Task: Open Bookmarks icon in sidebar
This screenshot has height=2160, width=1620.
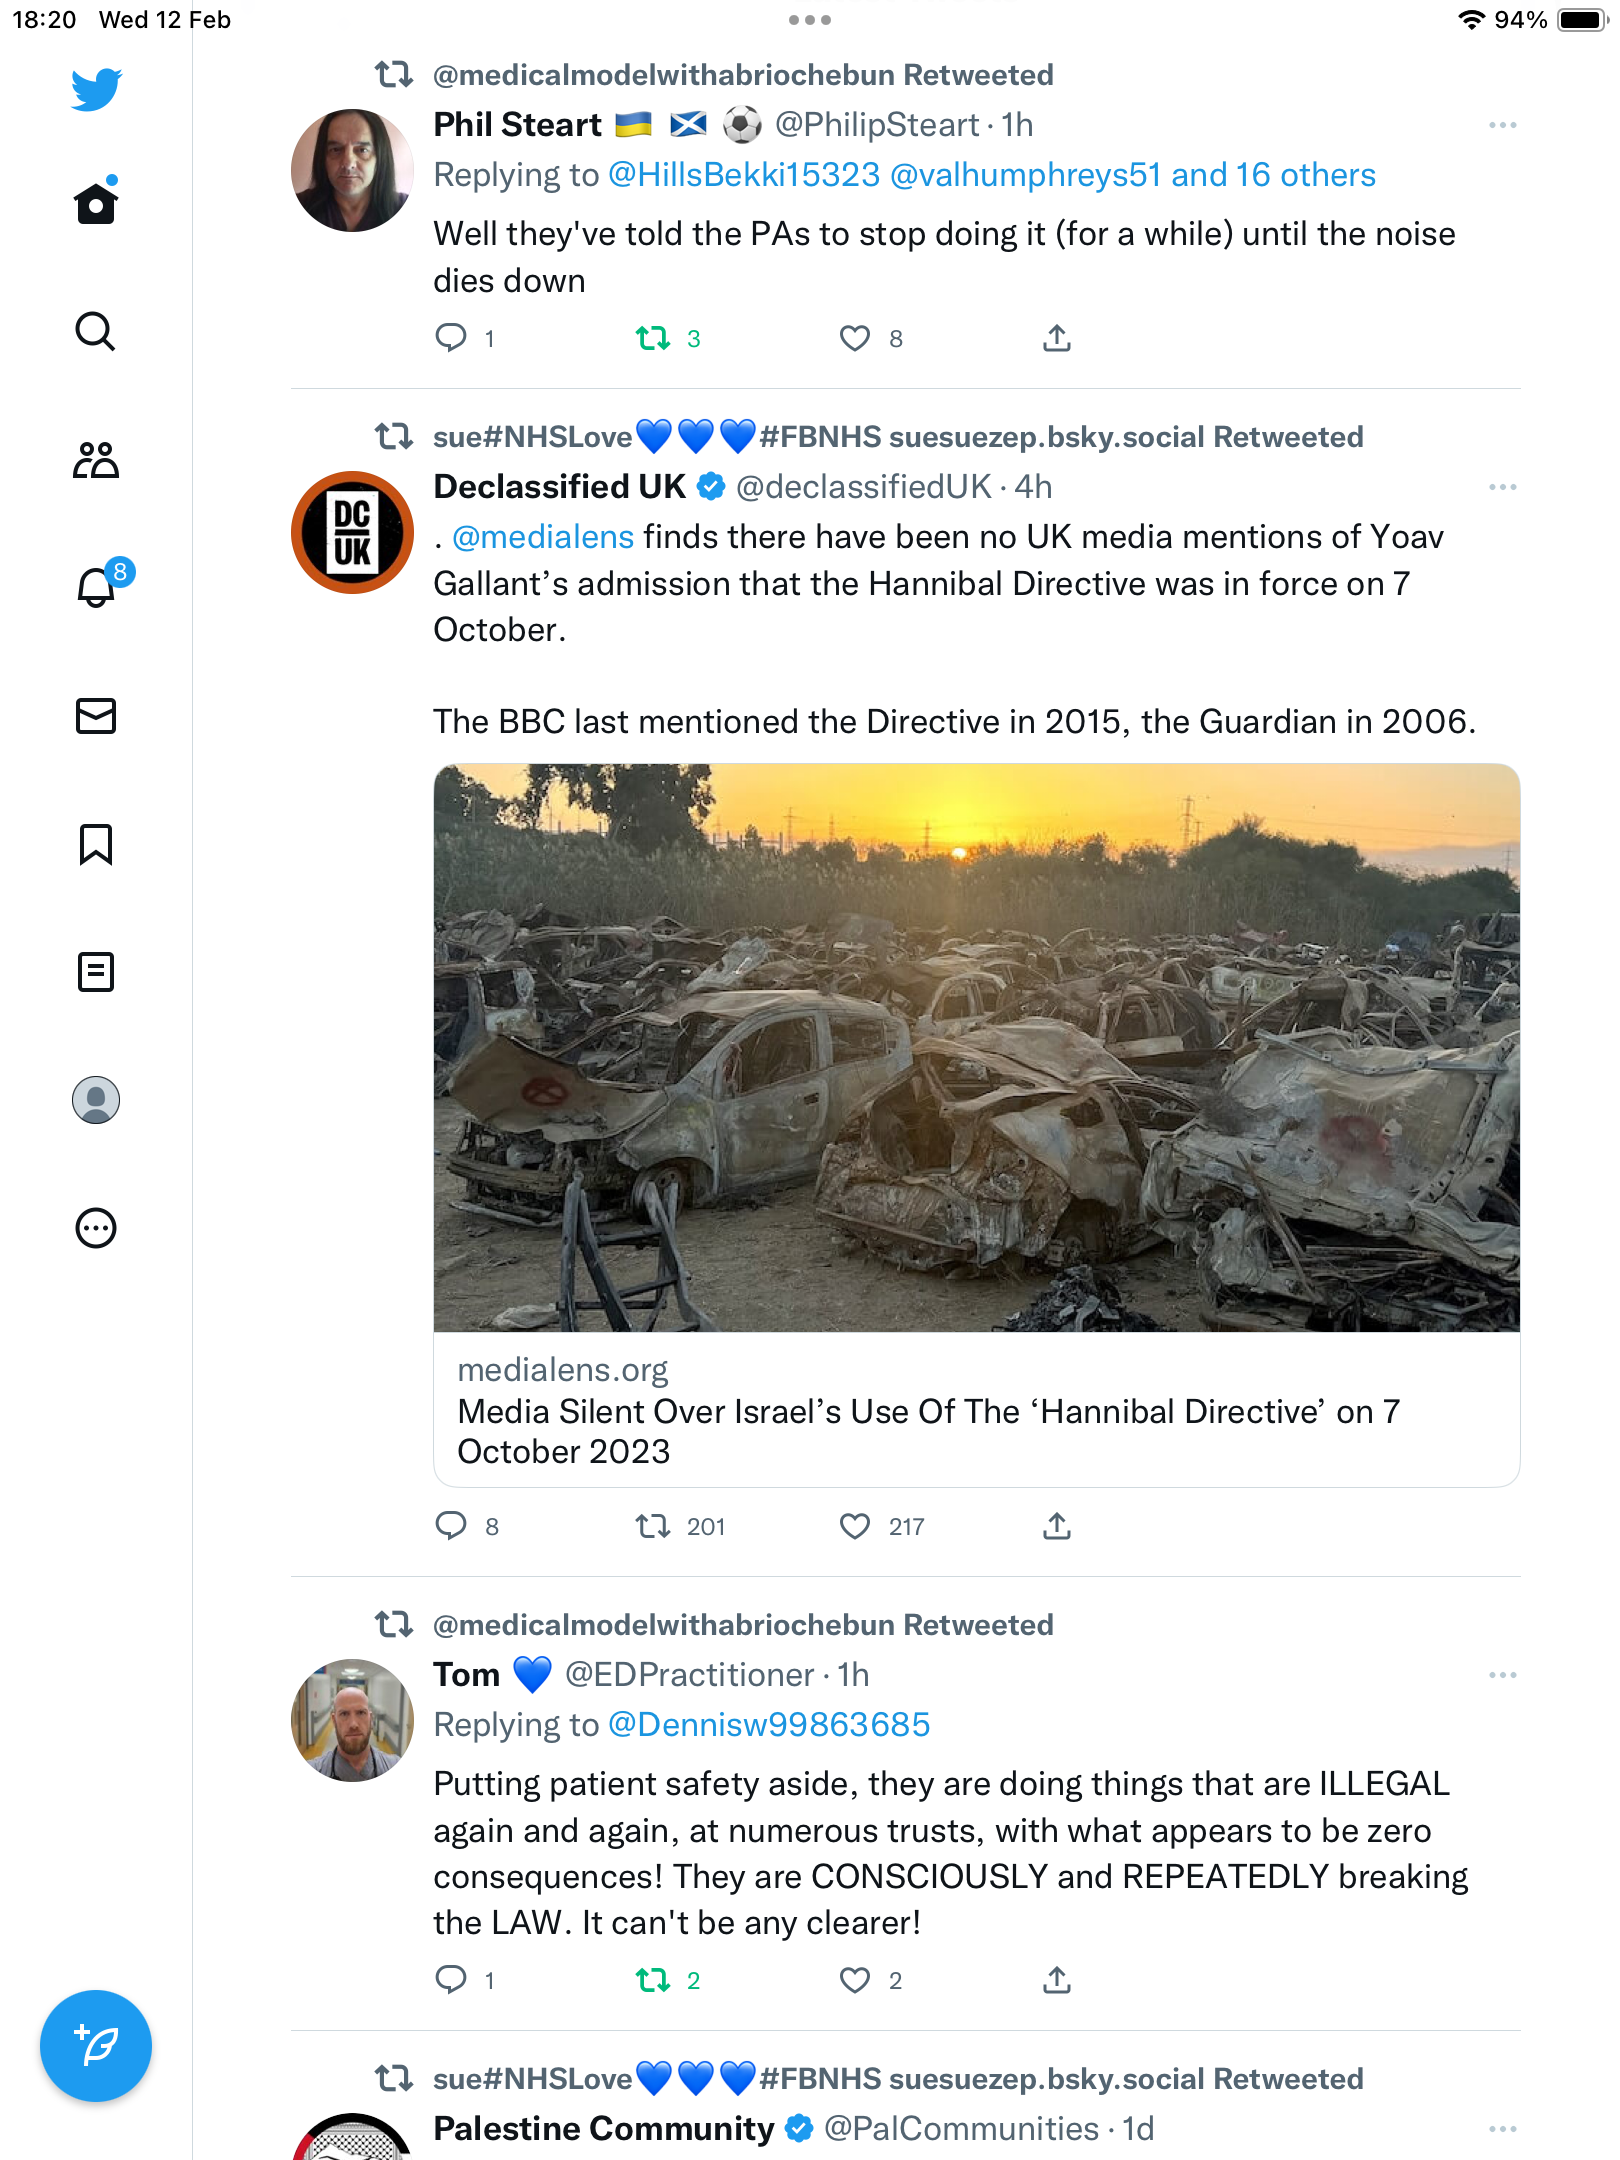Action: coord(96,844)
